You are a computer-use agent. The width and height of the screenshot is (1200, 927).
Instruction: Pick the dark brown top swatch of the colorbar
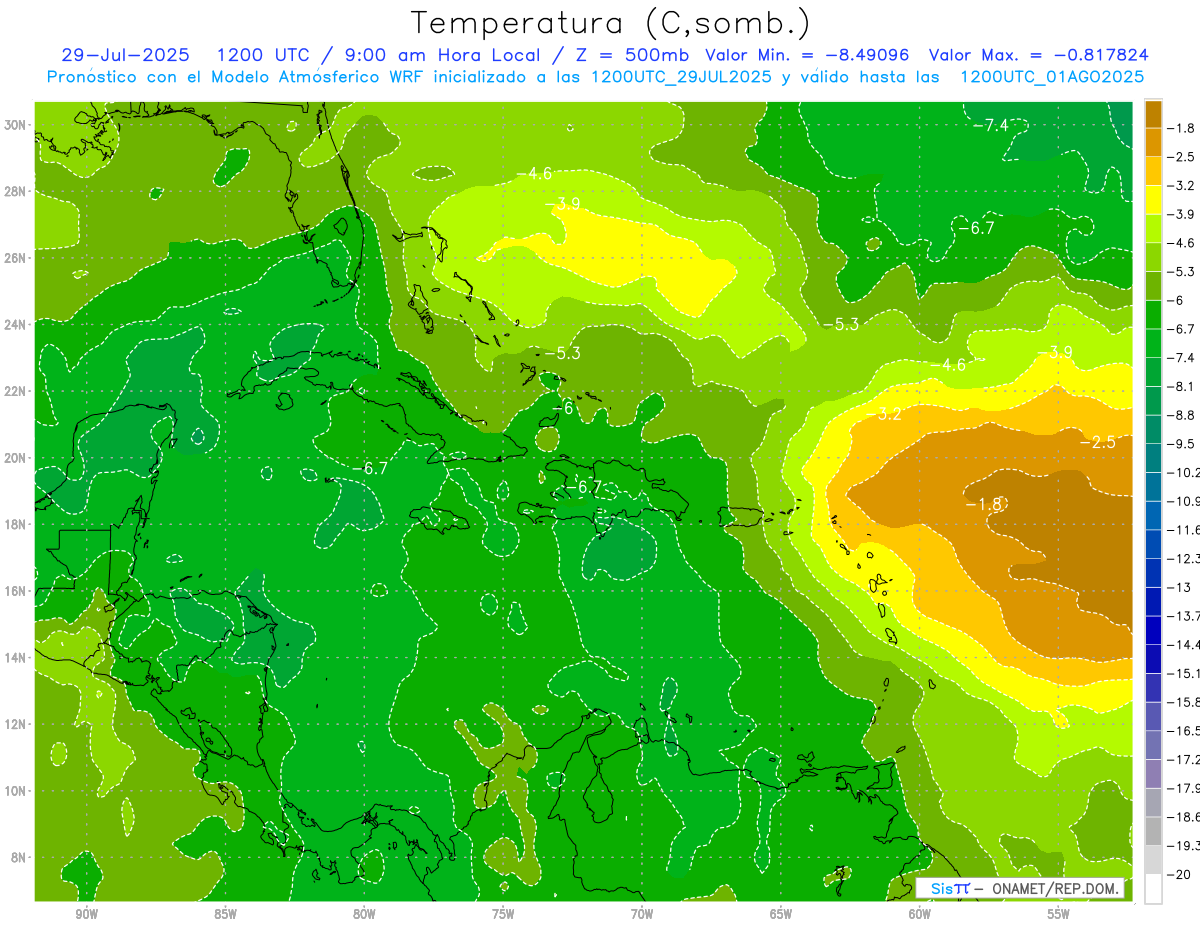click(1153, 114)
